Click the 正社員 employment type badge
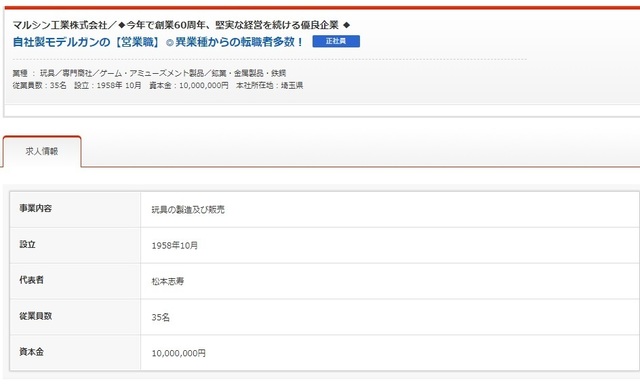Image resolution: width=640 pixels, height=384 pixels. tap(336, 41)
